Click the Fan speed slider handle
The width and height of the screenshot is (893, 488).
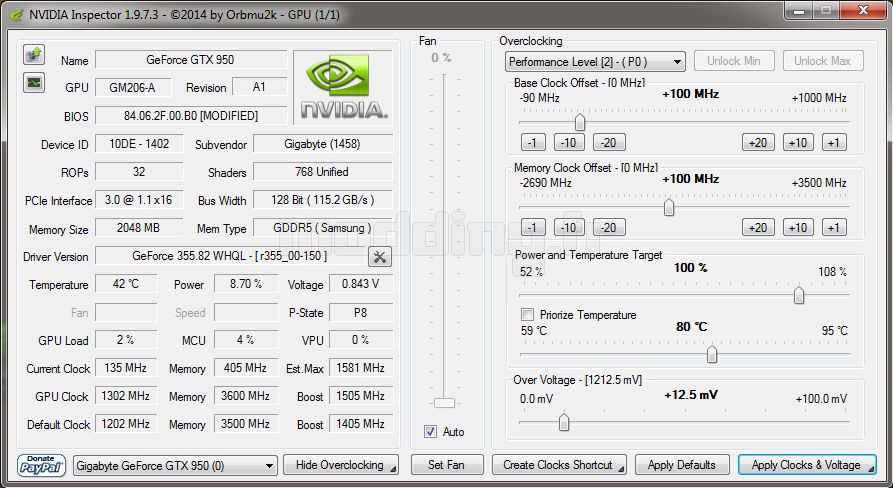[x=444, y=403]
